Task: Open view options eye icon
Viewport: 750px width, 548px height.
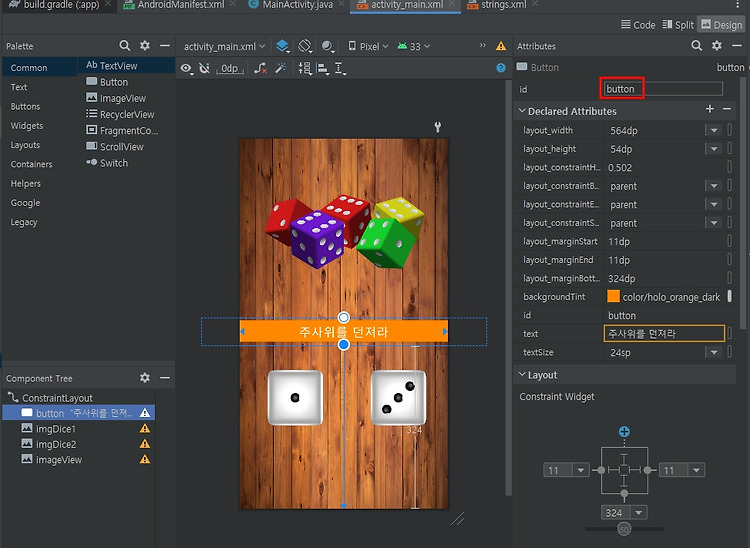Action: [187, 68]
